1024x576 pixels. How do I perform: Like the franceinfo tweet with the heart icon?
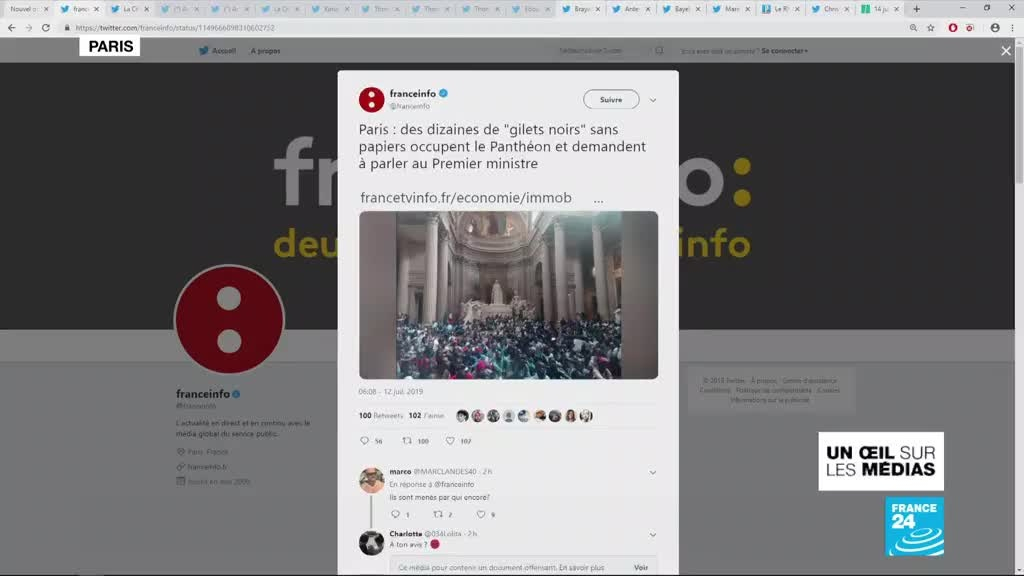tap(450, 440)
